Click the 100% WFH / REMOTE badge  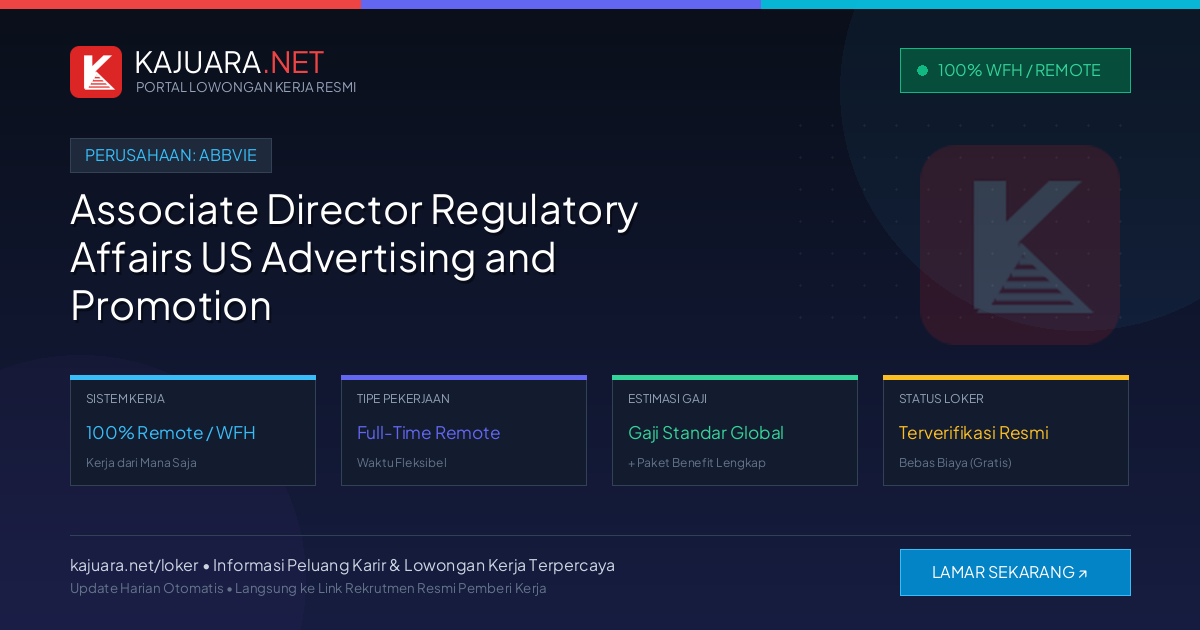[1015, 70]
